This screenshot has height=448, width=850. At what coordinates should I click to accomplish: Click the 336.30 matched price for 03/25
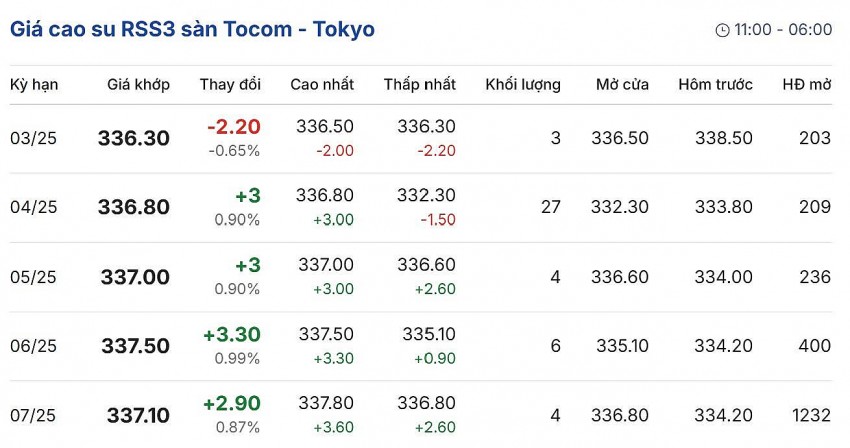[134, 139]
